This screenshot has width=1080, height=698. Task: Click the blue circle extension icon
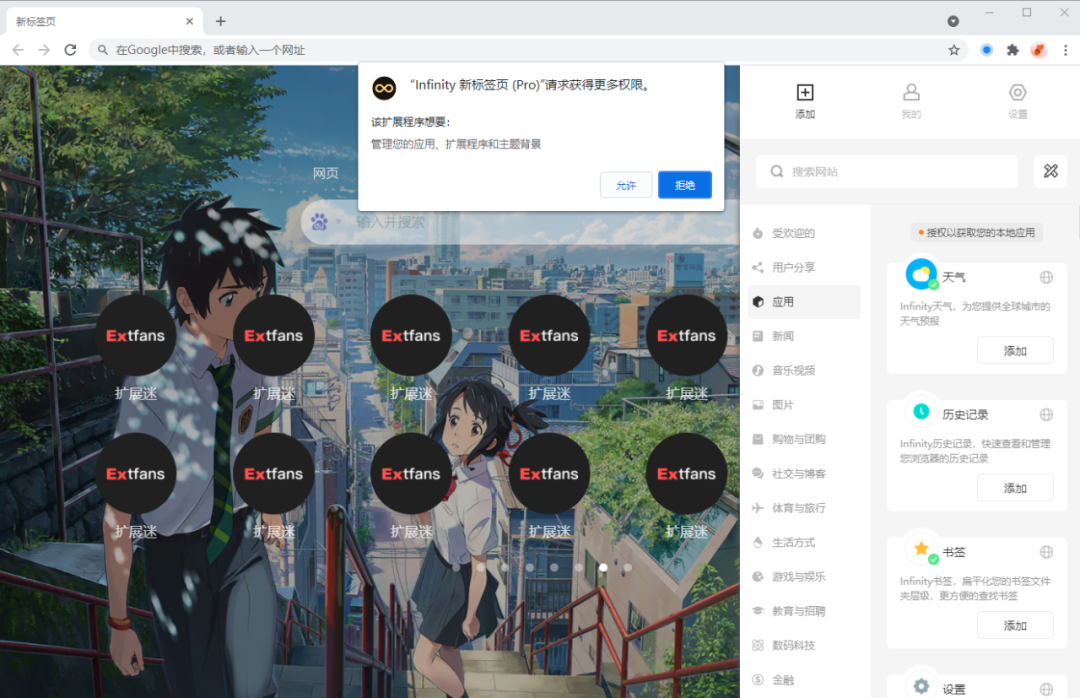tap(986, 50)
